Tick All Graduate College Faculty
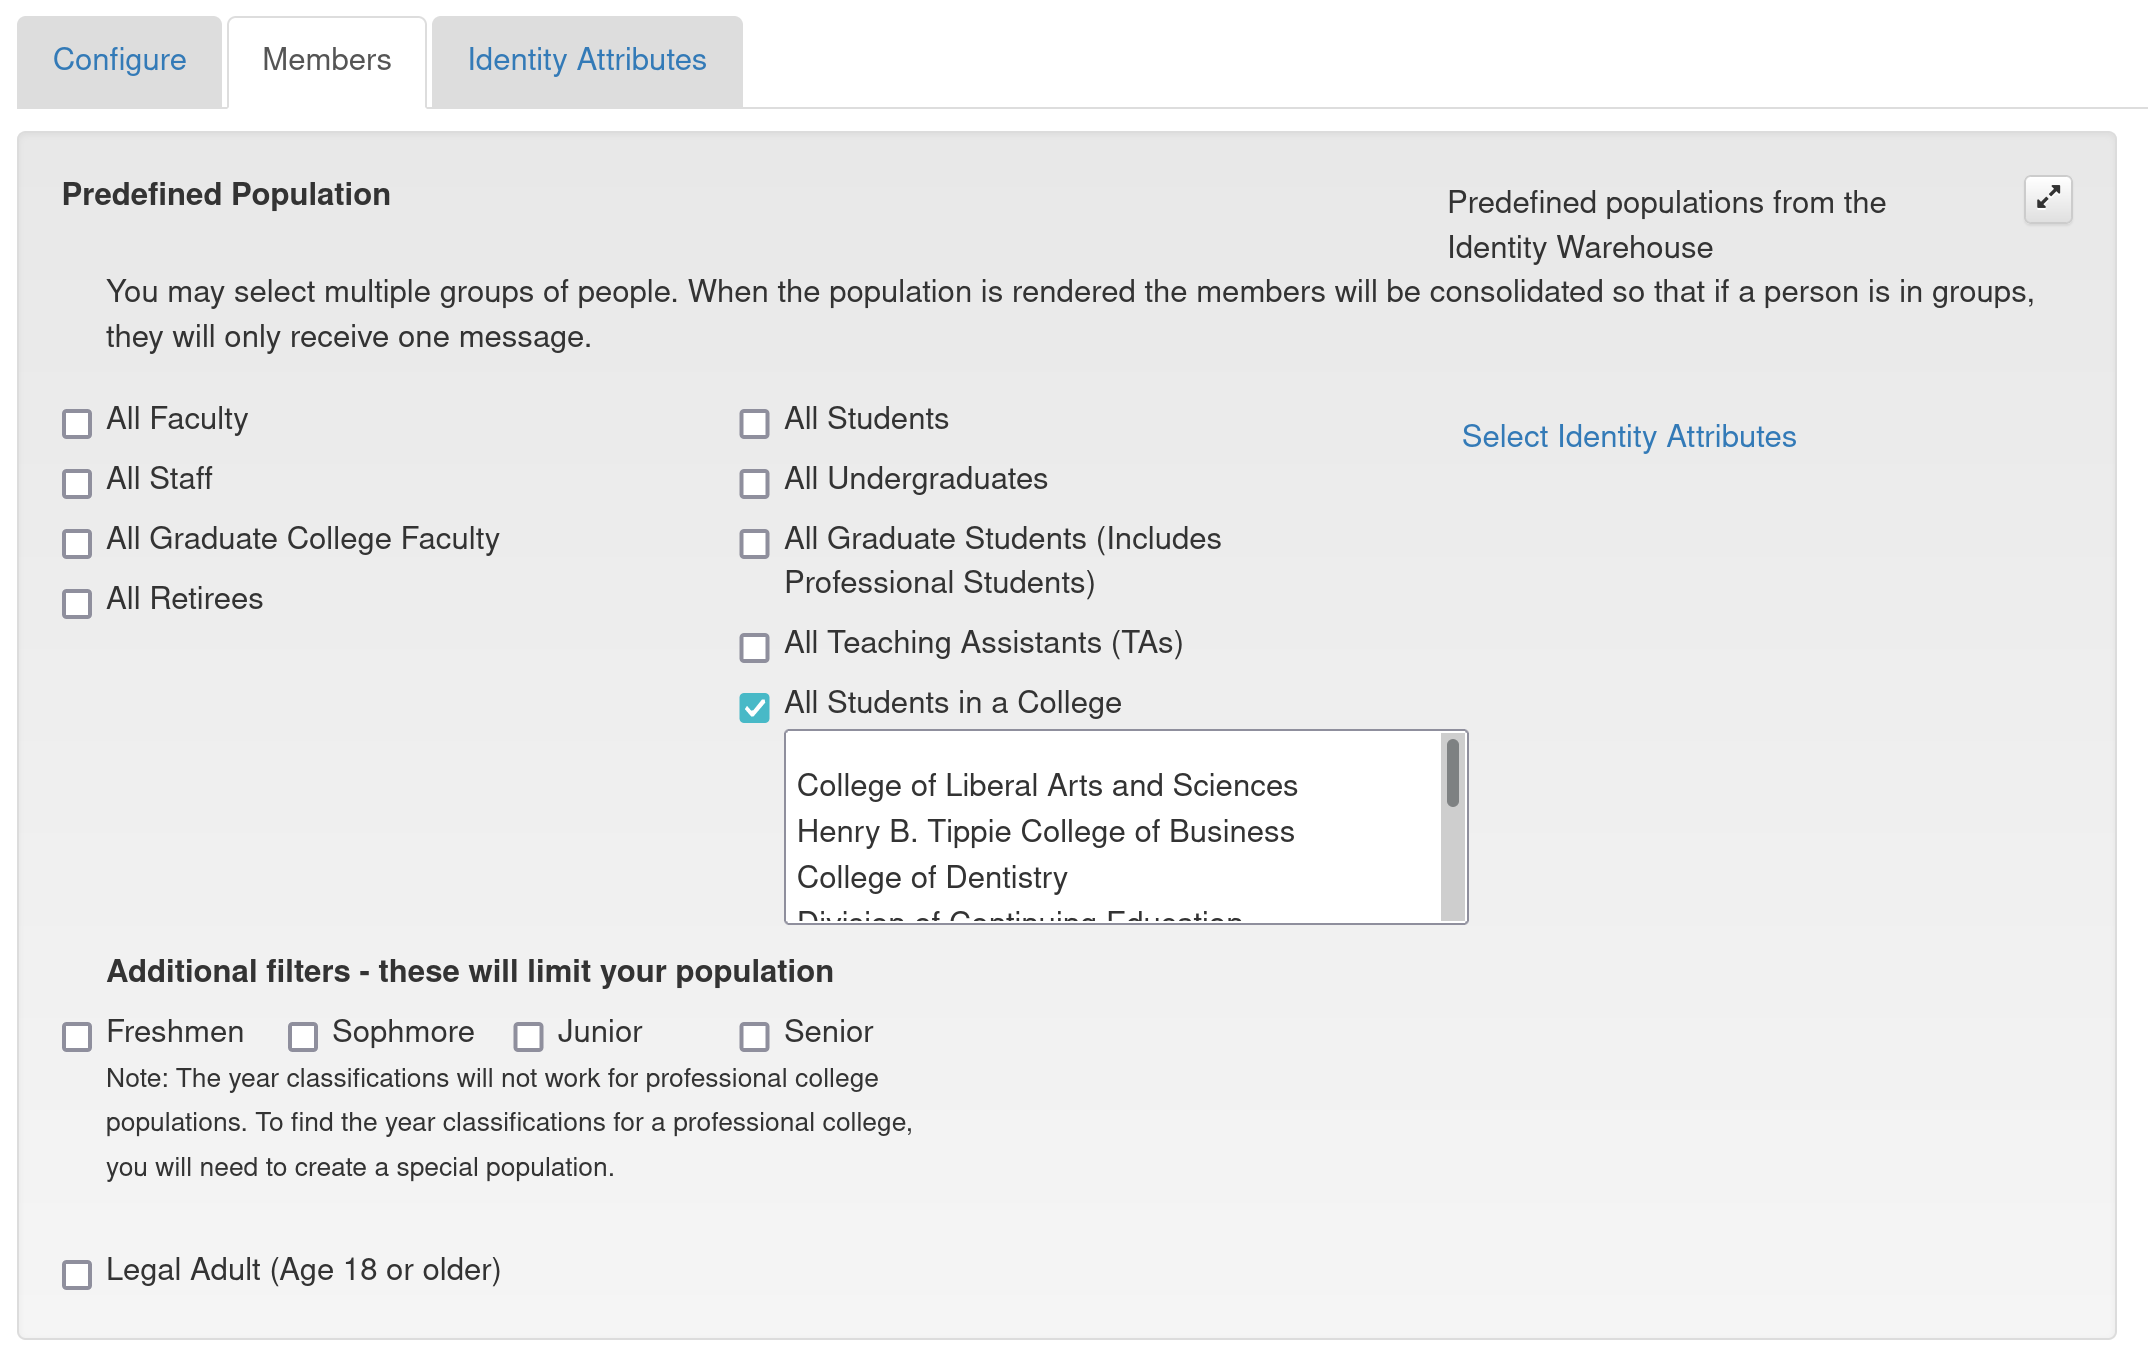Screen dimensions: 2148x1364 (77, 543)
